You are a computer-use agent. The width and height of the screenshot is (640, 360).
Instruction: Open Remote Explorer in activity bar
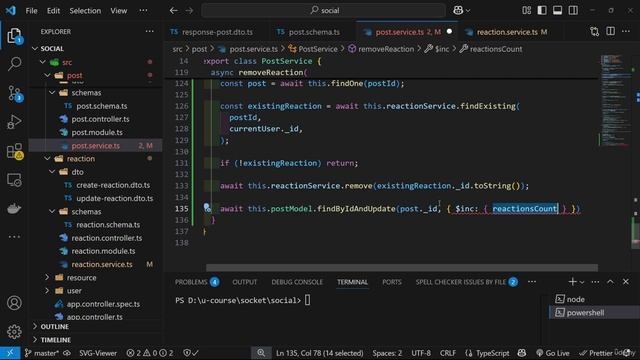pyautogui.click(x=14, y=180)
